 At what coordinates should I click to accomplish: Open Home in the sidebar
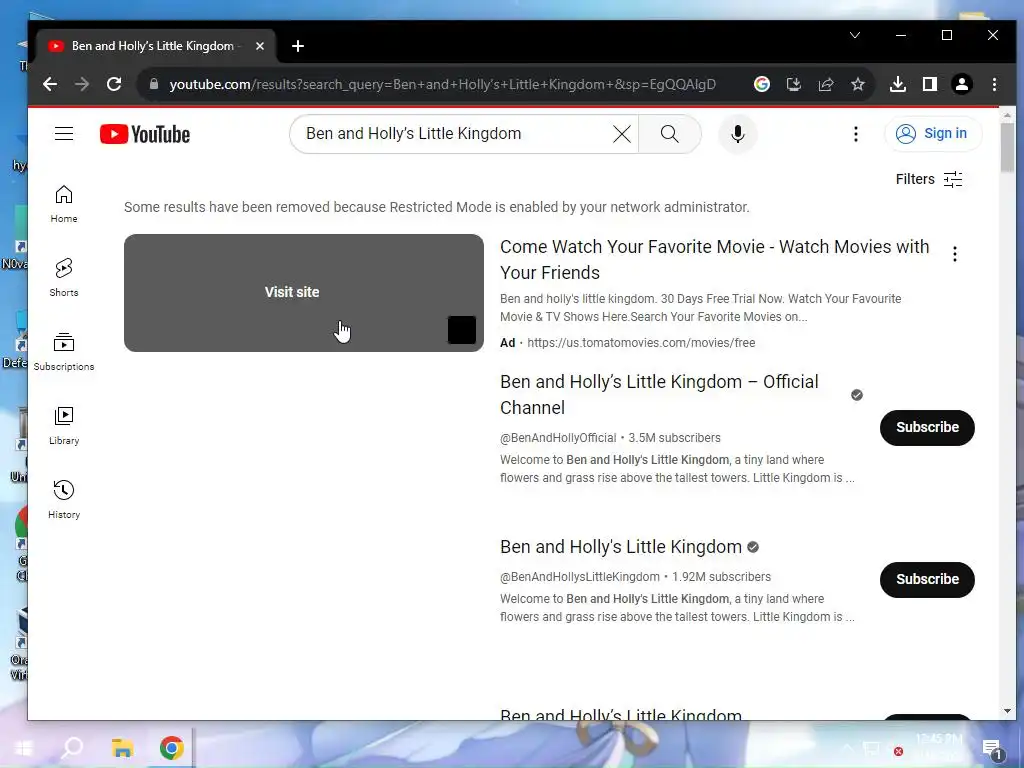pyautogui.click(x=64, y=204)
